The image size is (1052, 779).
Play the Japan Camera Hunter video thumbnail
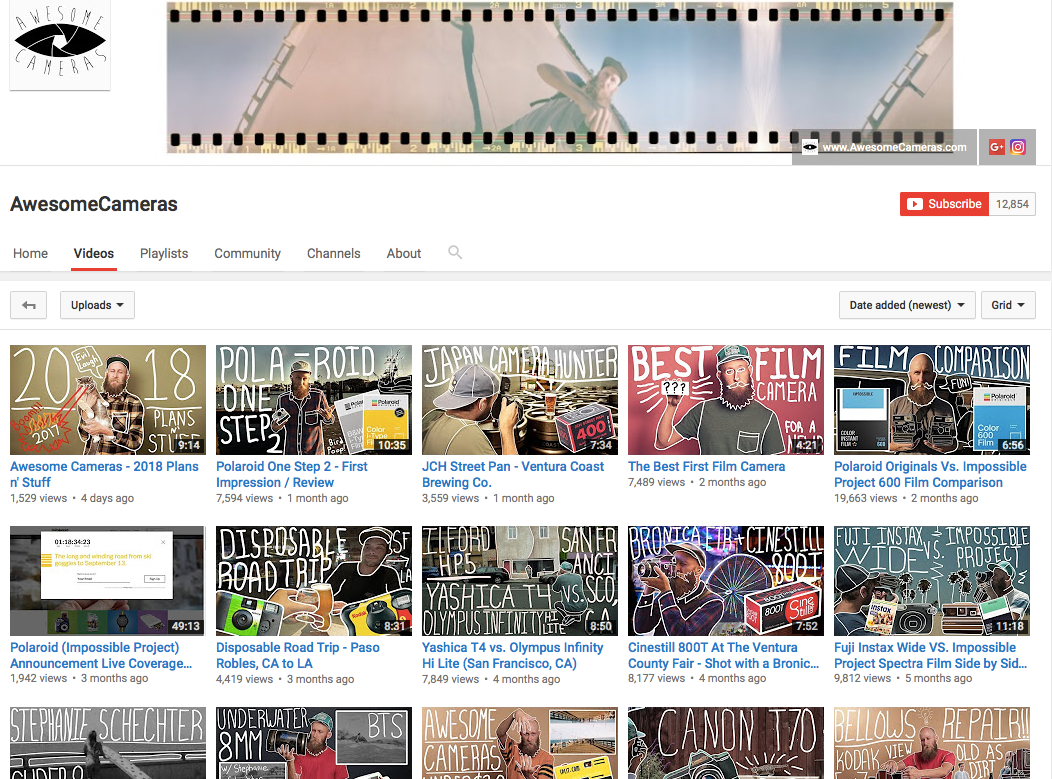point(520,400)
